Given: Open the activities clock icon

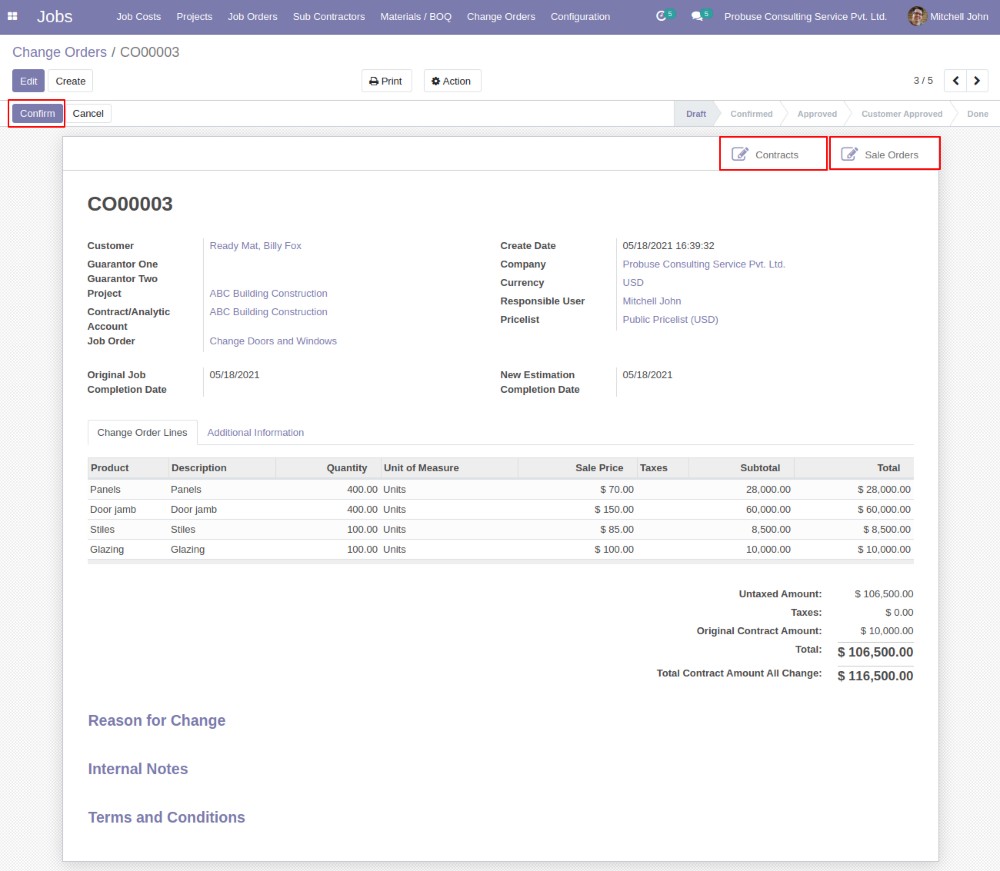Looking at the screenshot, I should point(661,16).
